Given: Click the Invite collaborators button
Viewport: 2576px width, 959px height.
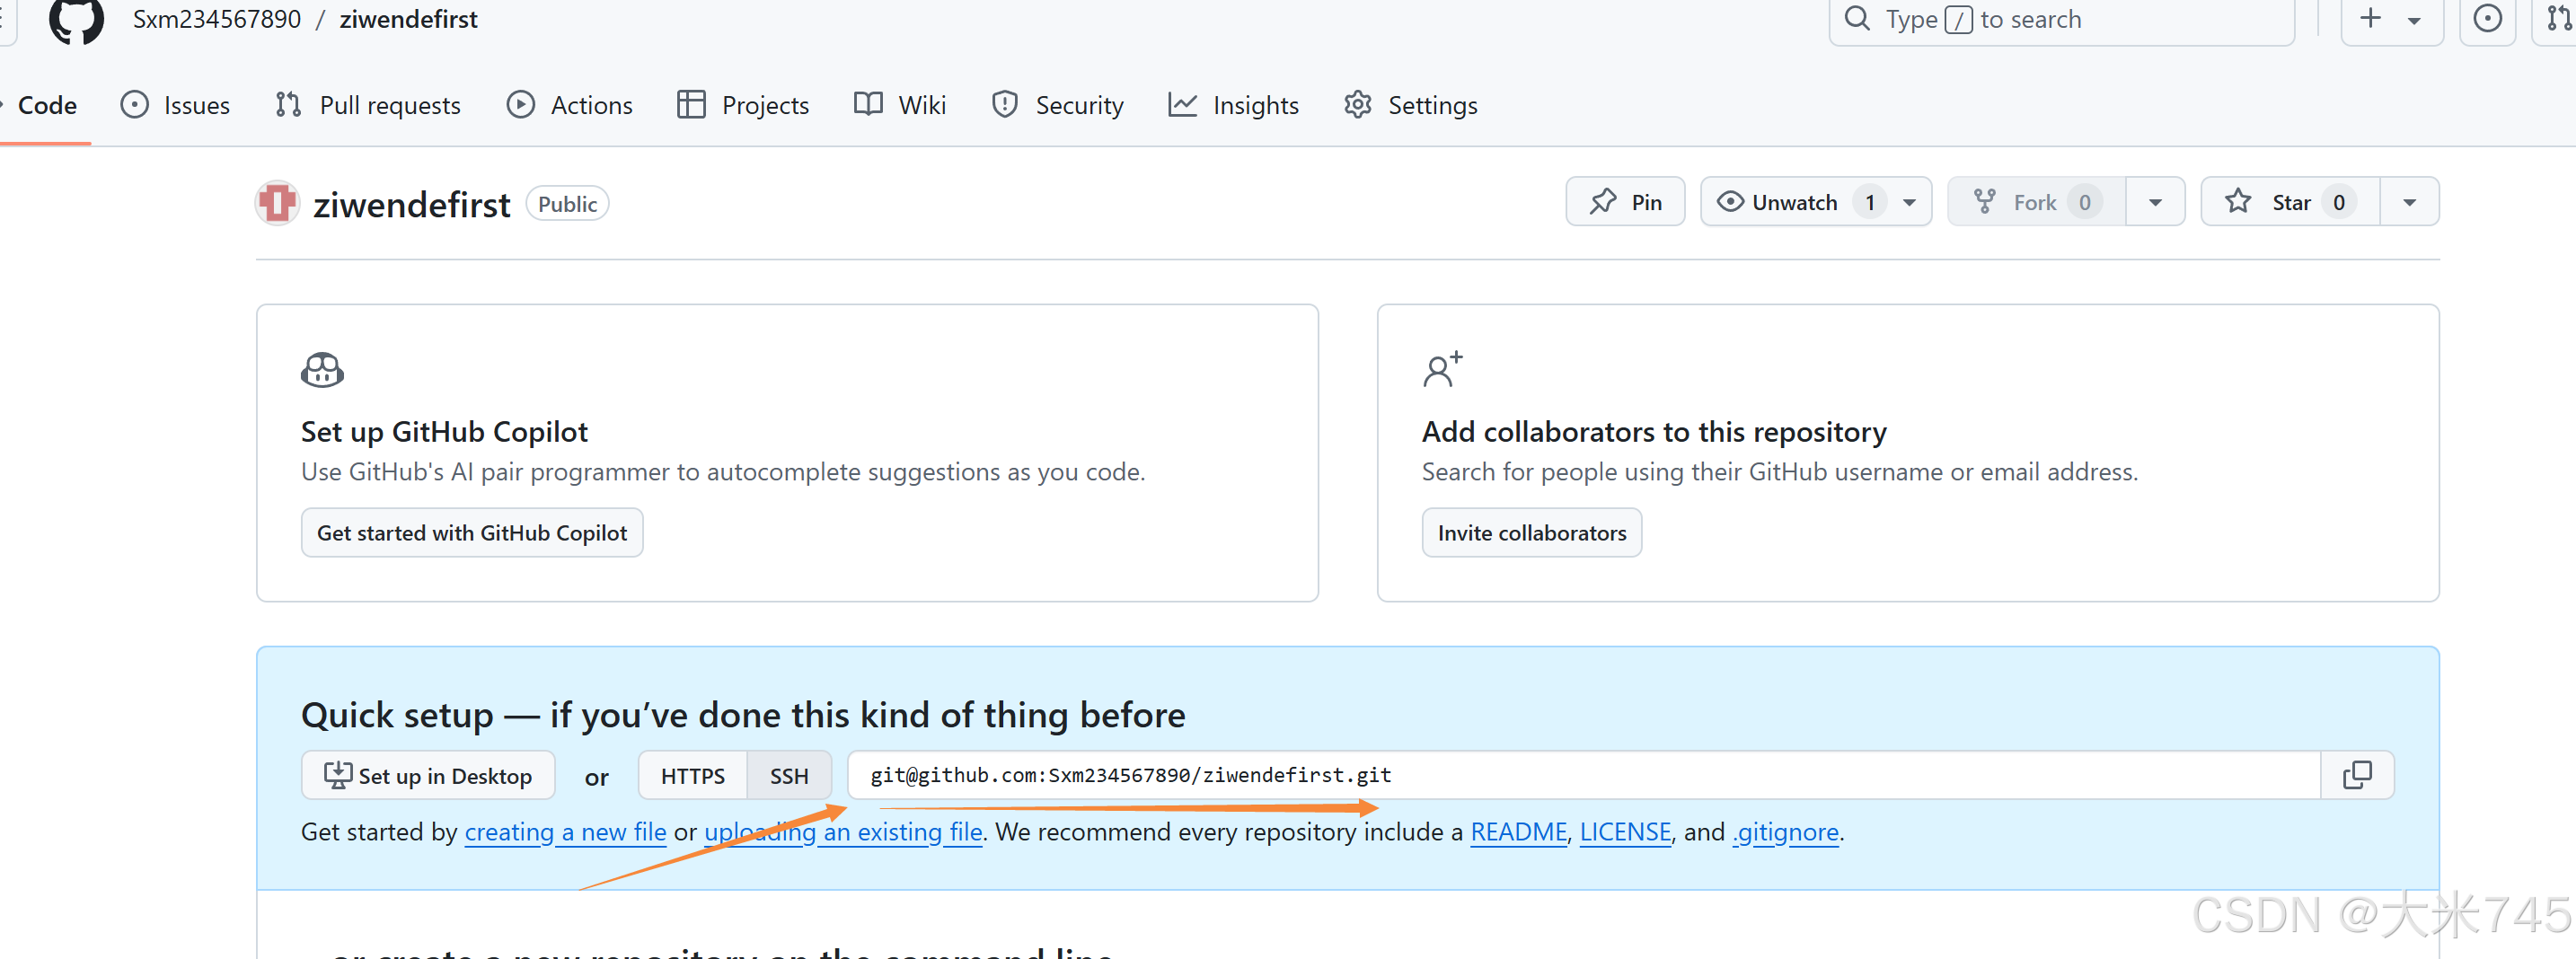Looking at the screenshot, I should (1531, 532).
